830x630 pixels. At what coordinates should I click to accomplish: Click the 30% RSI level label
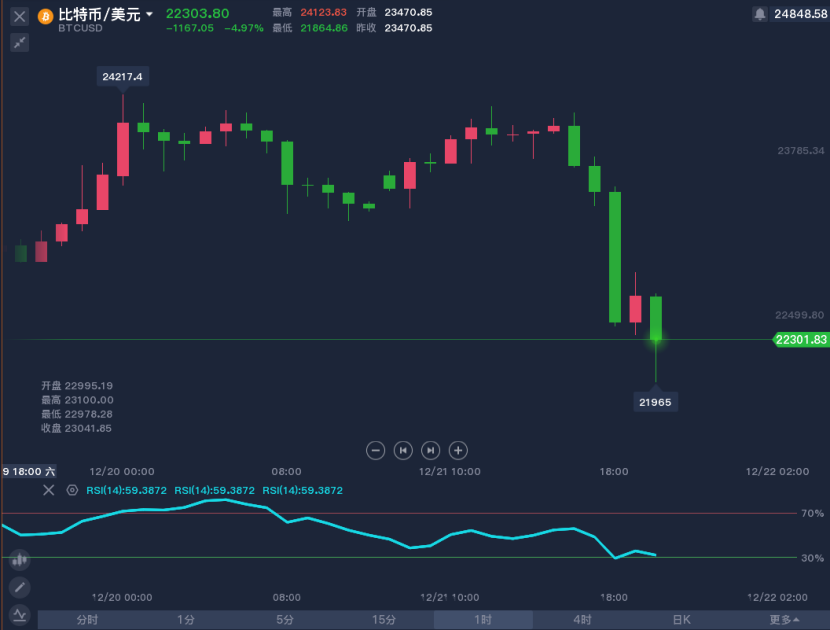812,558
